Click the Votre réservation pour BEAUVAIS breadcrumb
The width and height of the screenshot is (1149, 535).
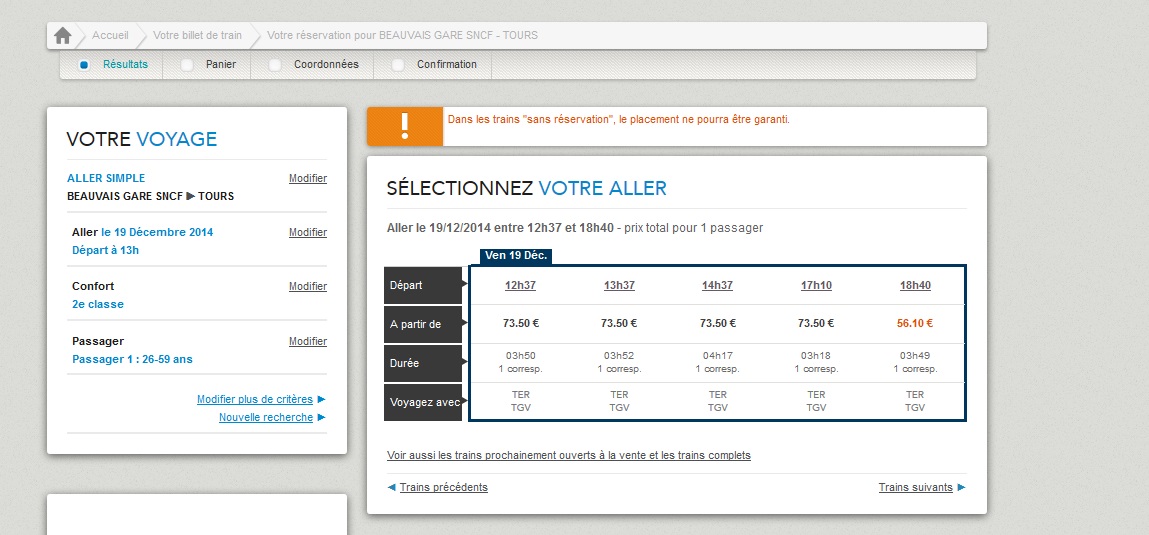(402, 35)
